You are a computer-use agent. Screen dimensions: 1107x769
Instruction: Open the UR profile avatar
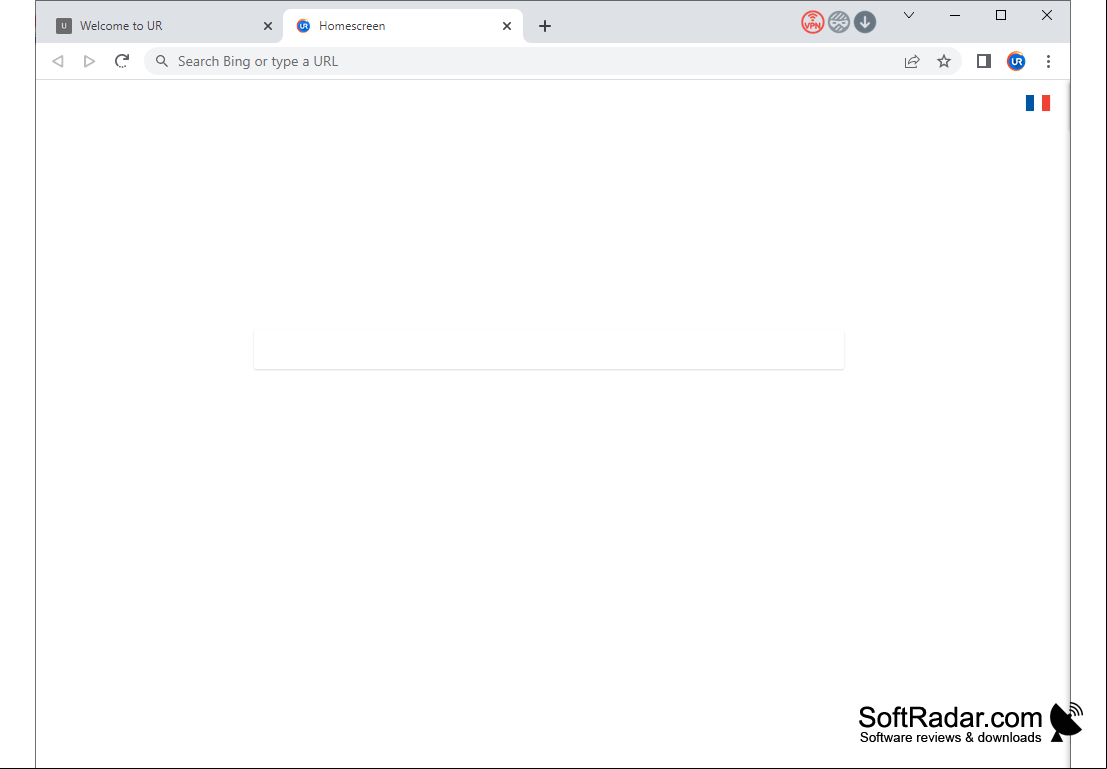point(1016,61)
